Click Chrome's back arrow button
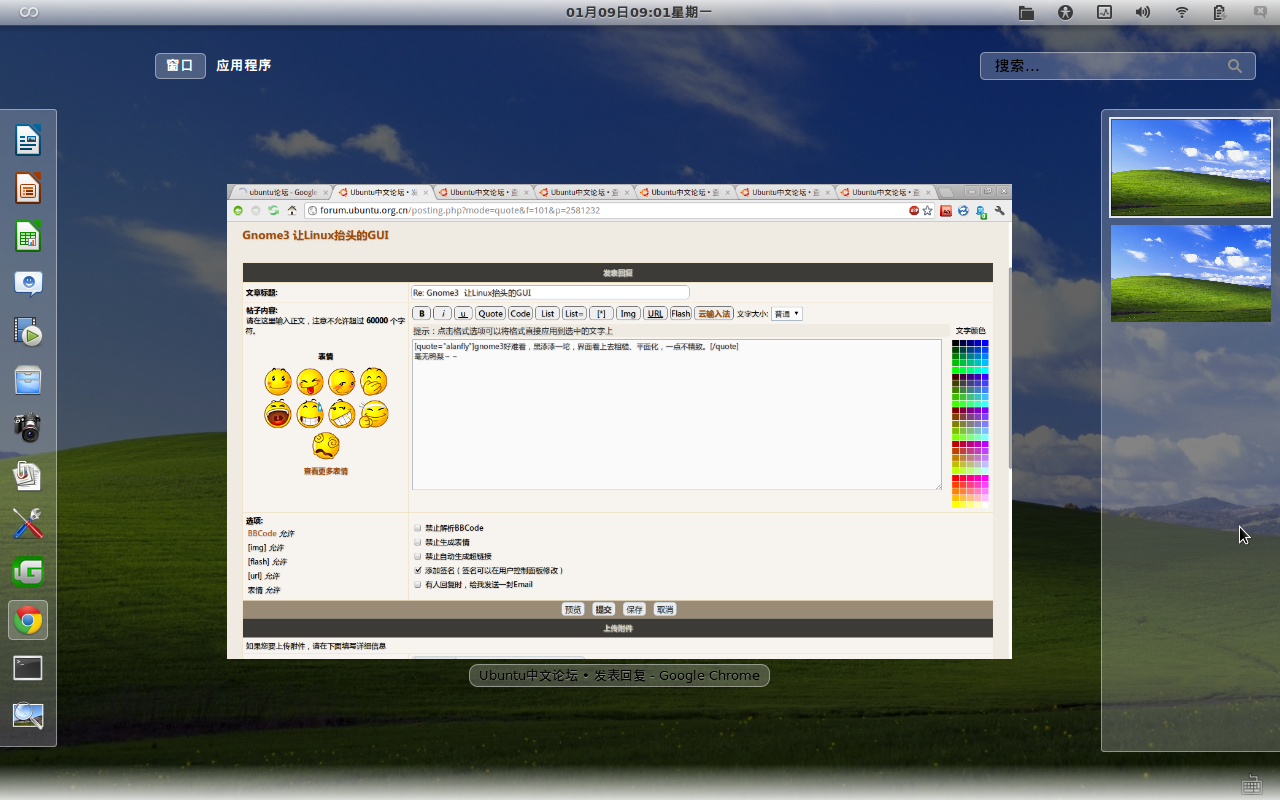Image resolution: width=1280 pixels, height=800 pixels. pyautogui.click(x=238, y=211)
